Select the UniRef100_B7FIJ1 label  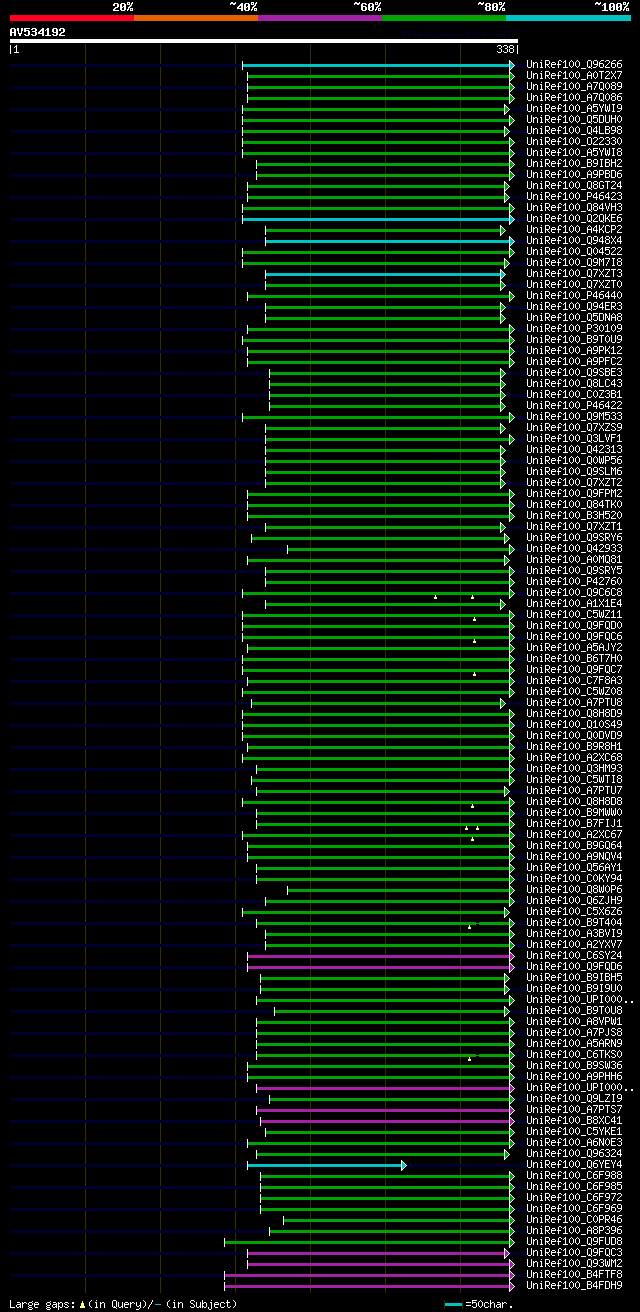click(574, 824)
